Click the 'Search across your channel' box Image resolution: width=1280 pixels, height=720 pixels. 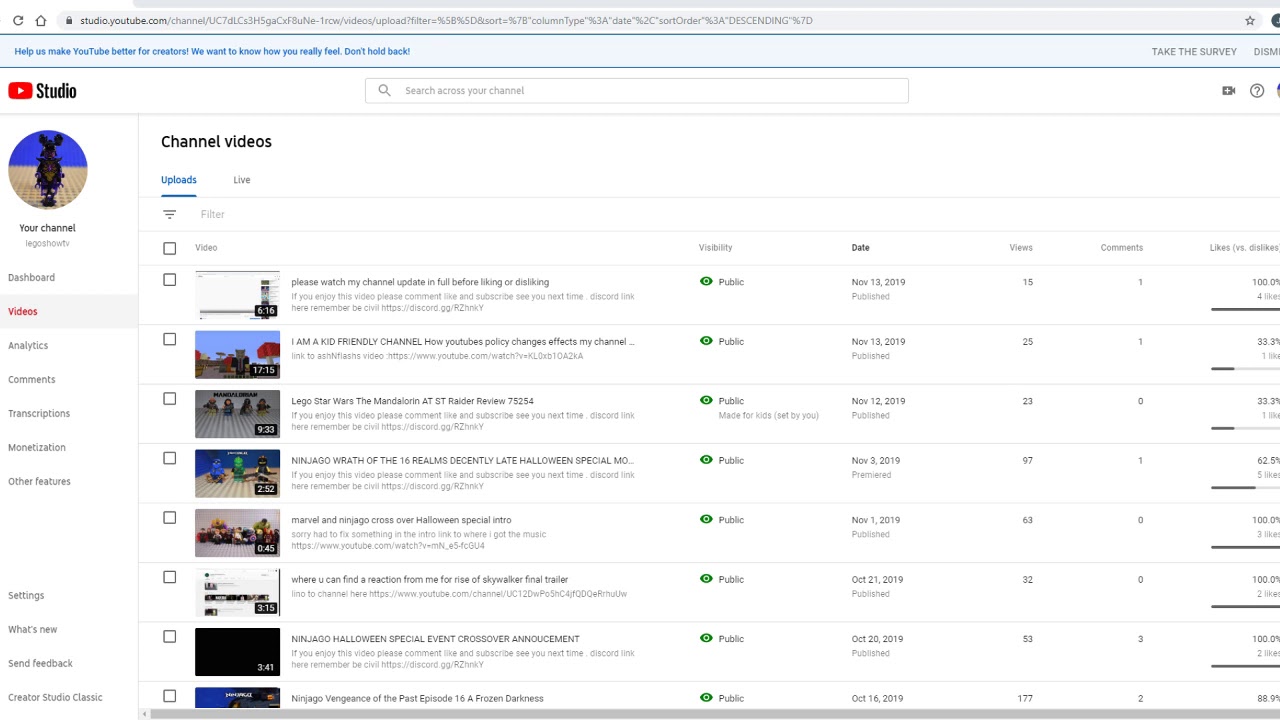(636, 91)
